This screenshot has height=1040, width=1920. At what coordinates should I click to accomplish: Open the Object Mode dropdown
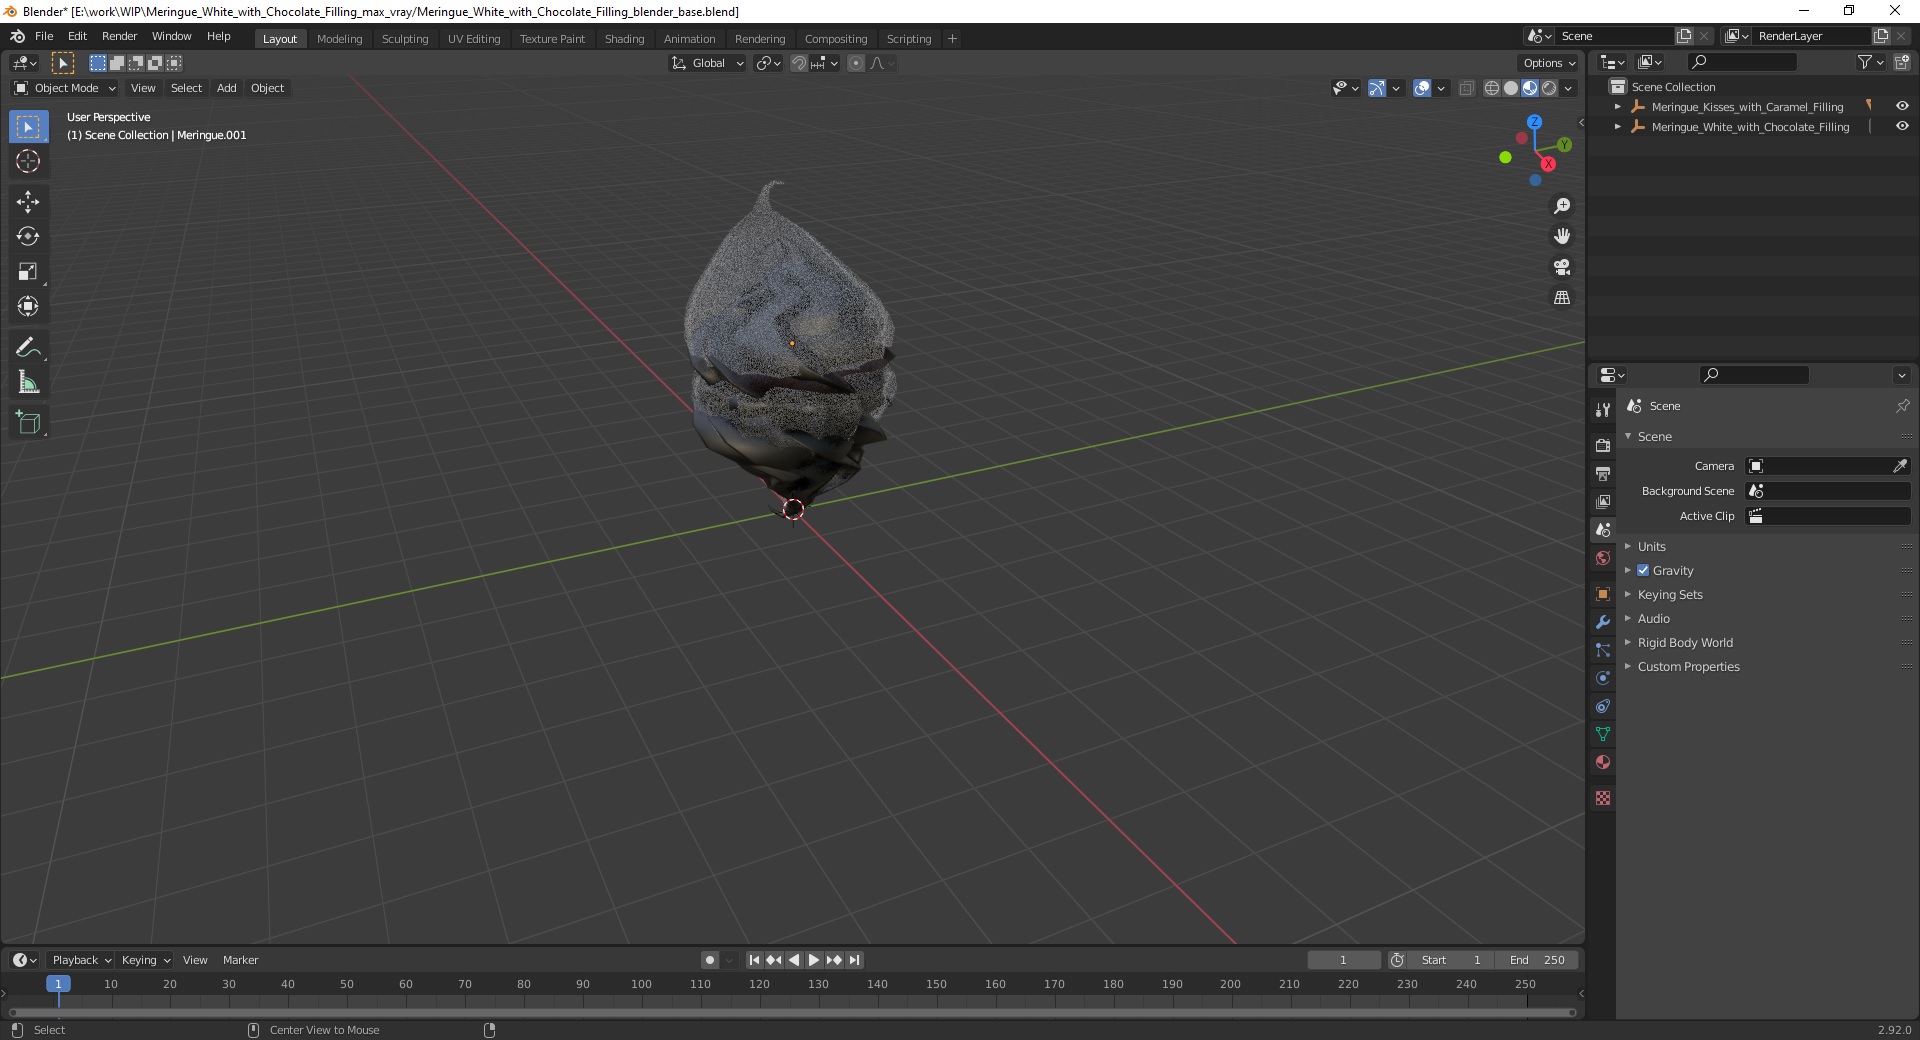click(65, 88)
